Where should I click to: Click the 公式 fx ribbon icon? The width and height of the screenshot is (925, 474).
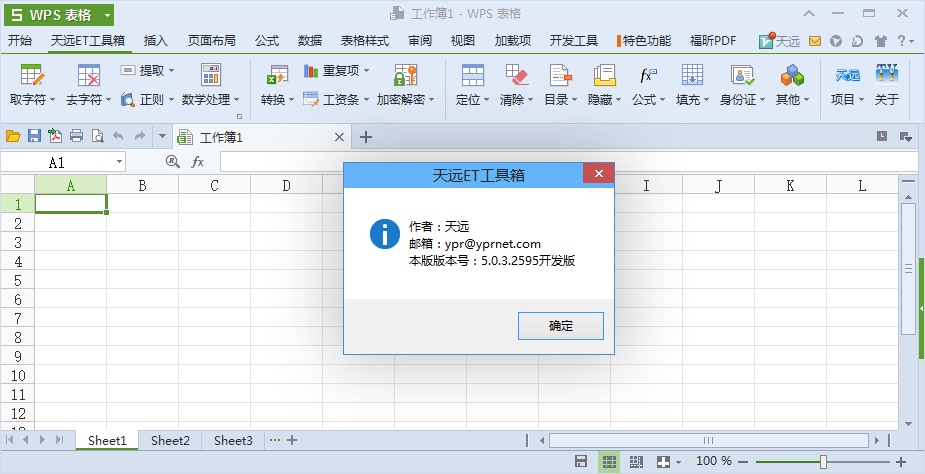pyautogui.click(x=648, y=75)
